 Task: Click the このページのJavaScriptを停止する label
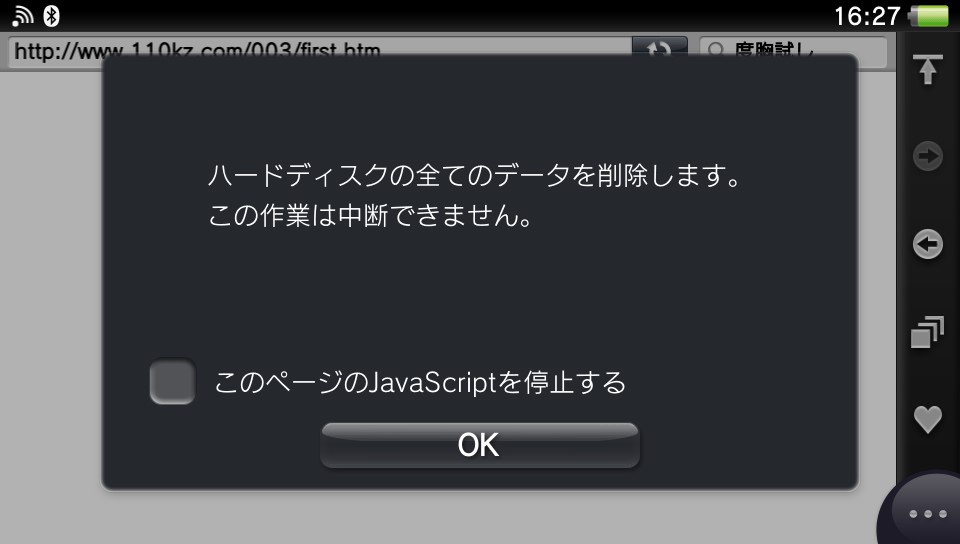(x=420, y=382)
